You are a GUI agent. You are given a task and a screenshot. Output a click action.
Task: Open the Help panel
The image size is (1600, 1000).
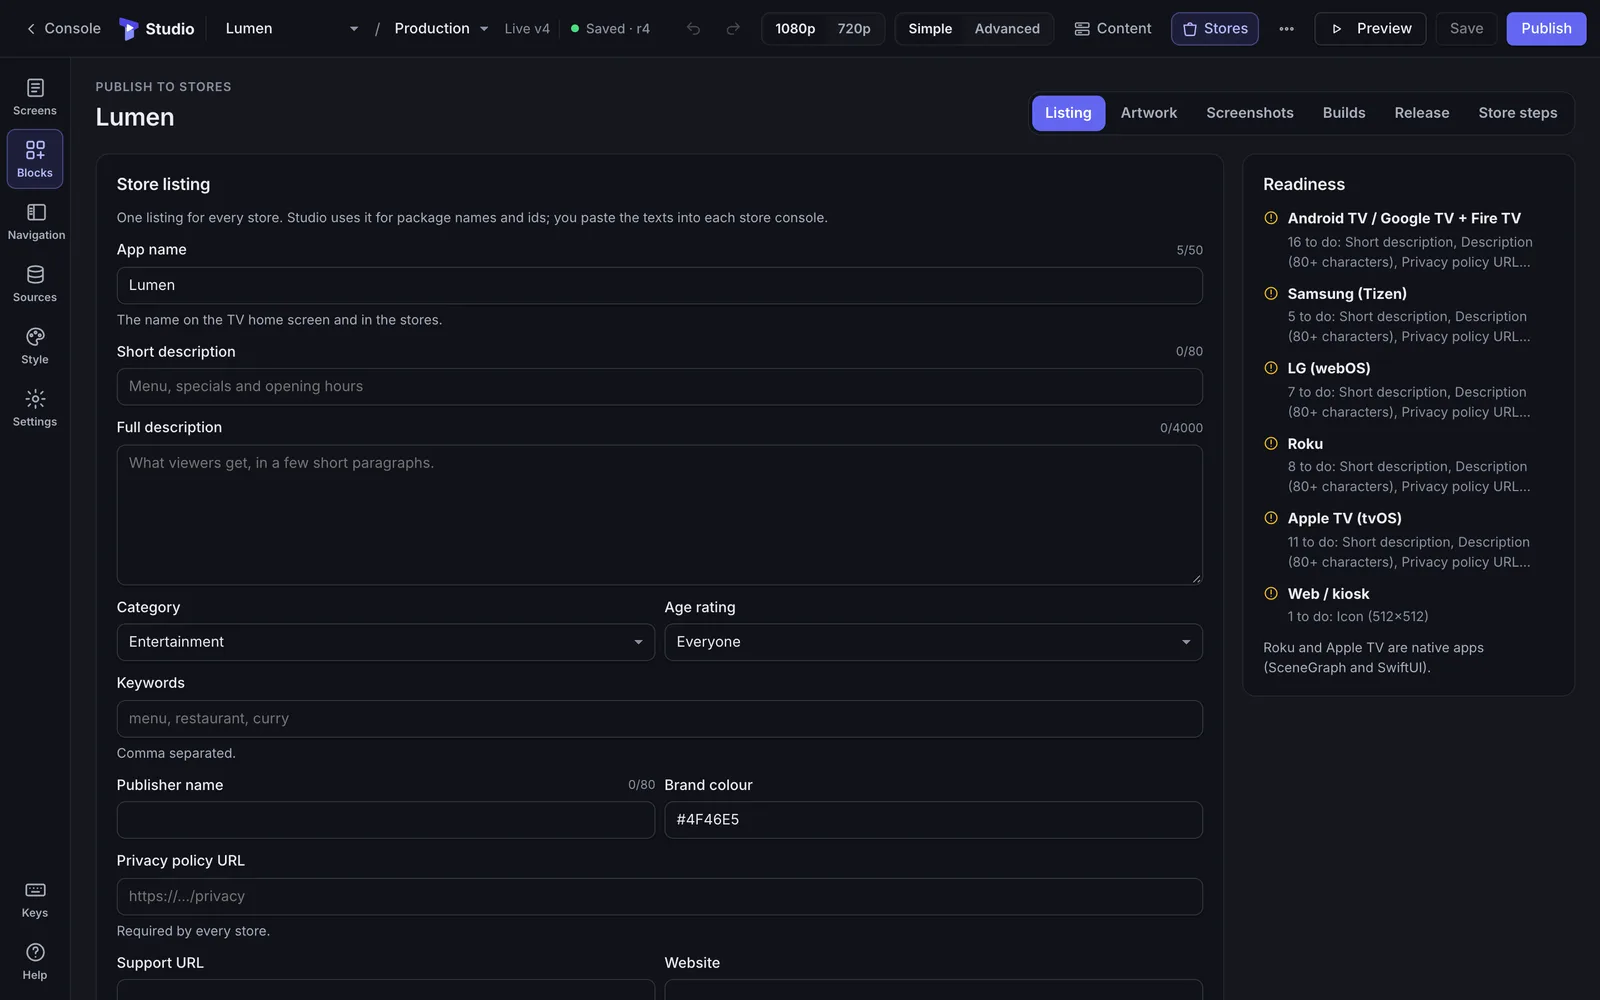[35, 961]
